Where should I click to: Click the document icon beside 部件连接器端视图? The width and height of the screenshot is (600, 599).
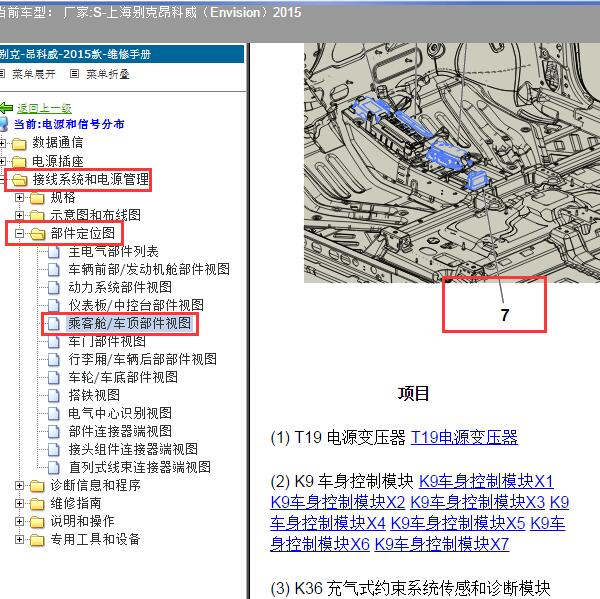[x=54, y=432]
